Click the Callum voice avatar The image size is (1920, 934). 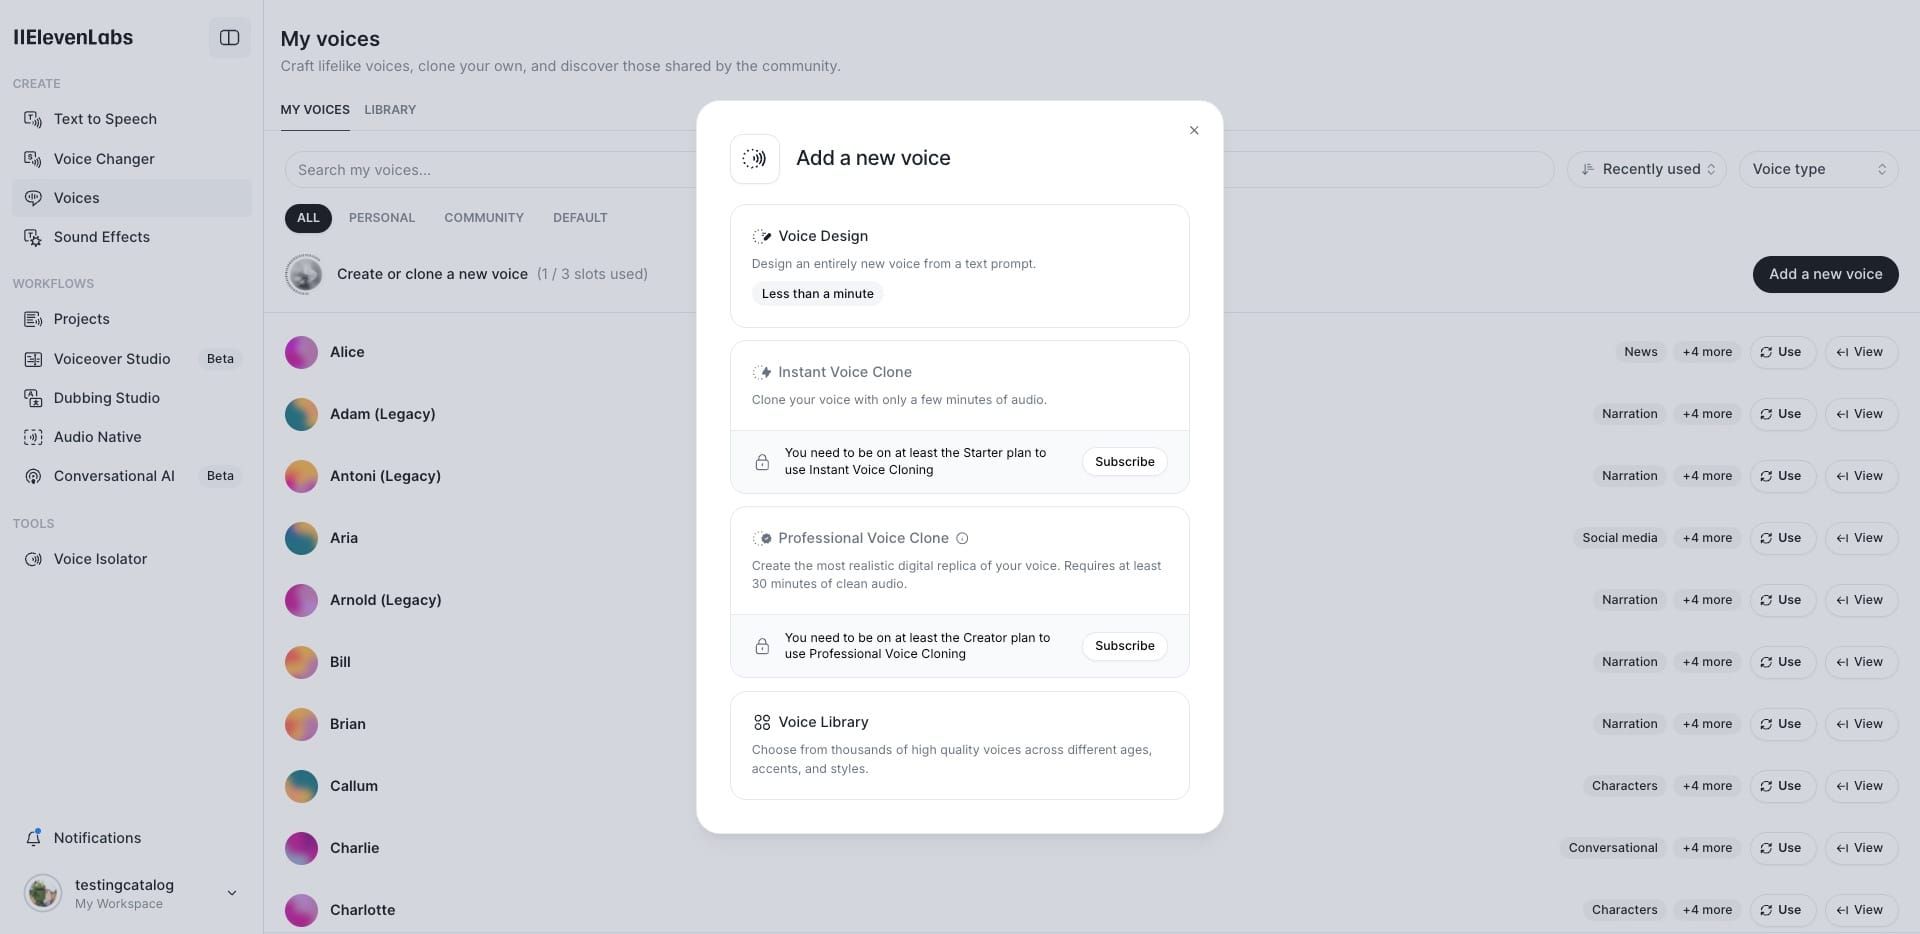point(301,786)
